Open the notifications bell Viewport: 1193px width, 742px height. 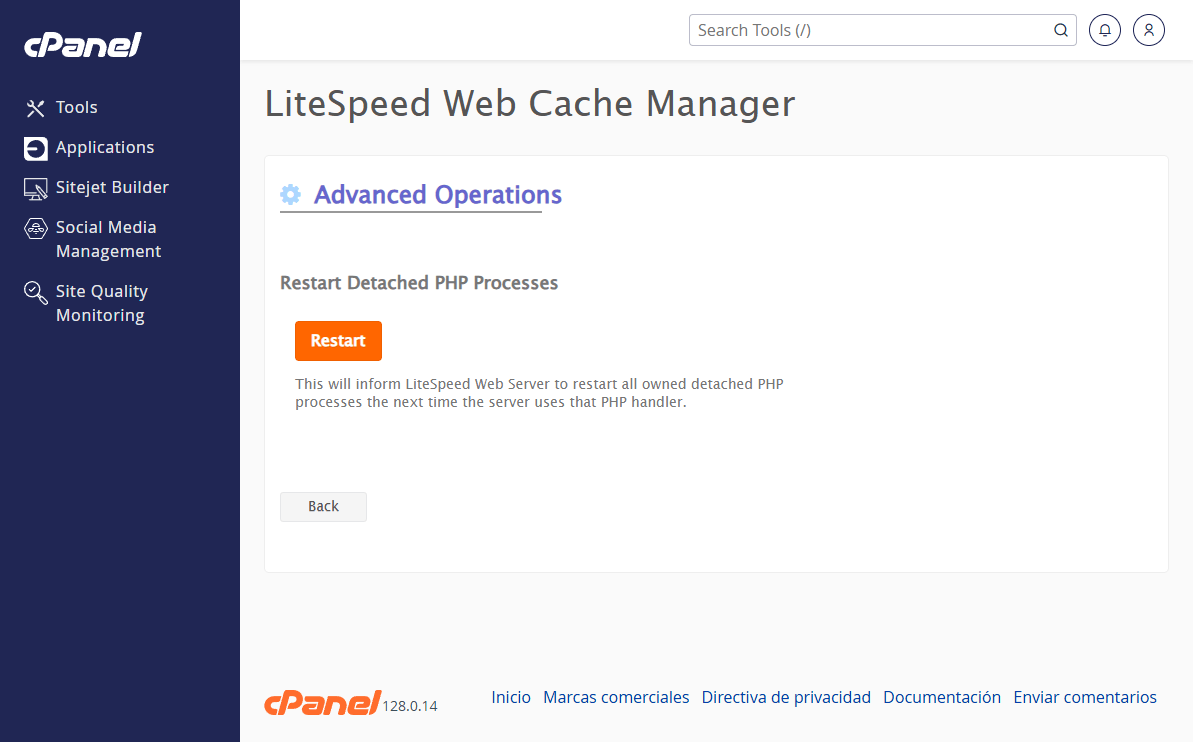[x=1105, y=30]
